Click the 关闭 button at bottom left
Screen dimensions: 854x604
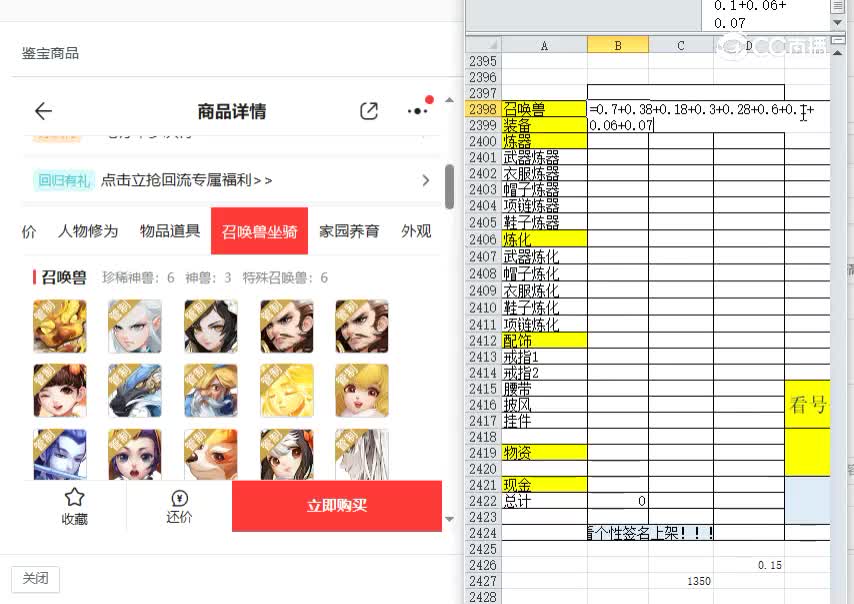click(x=36, y=579)
